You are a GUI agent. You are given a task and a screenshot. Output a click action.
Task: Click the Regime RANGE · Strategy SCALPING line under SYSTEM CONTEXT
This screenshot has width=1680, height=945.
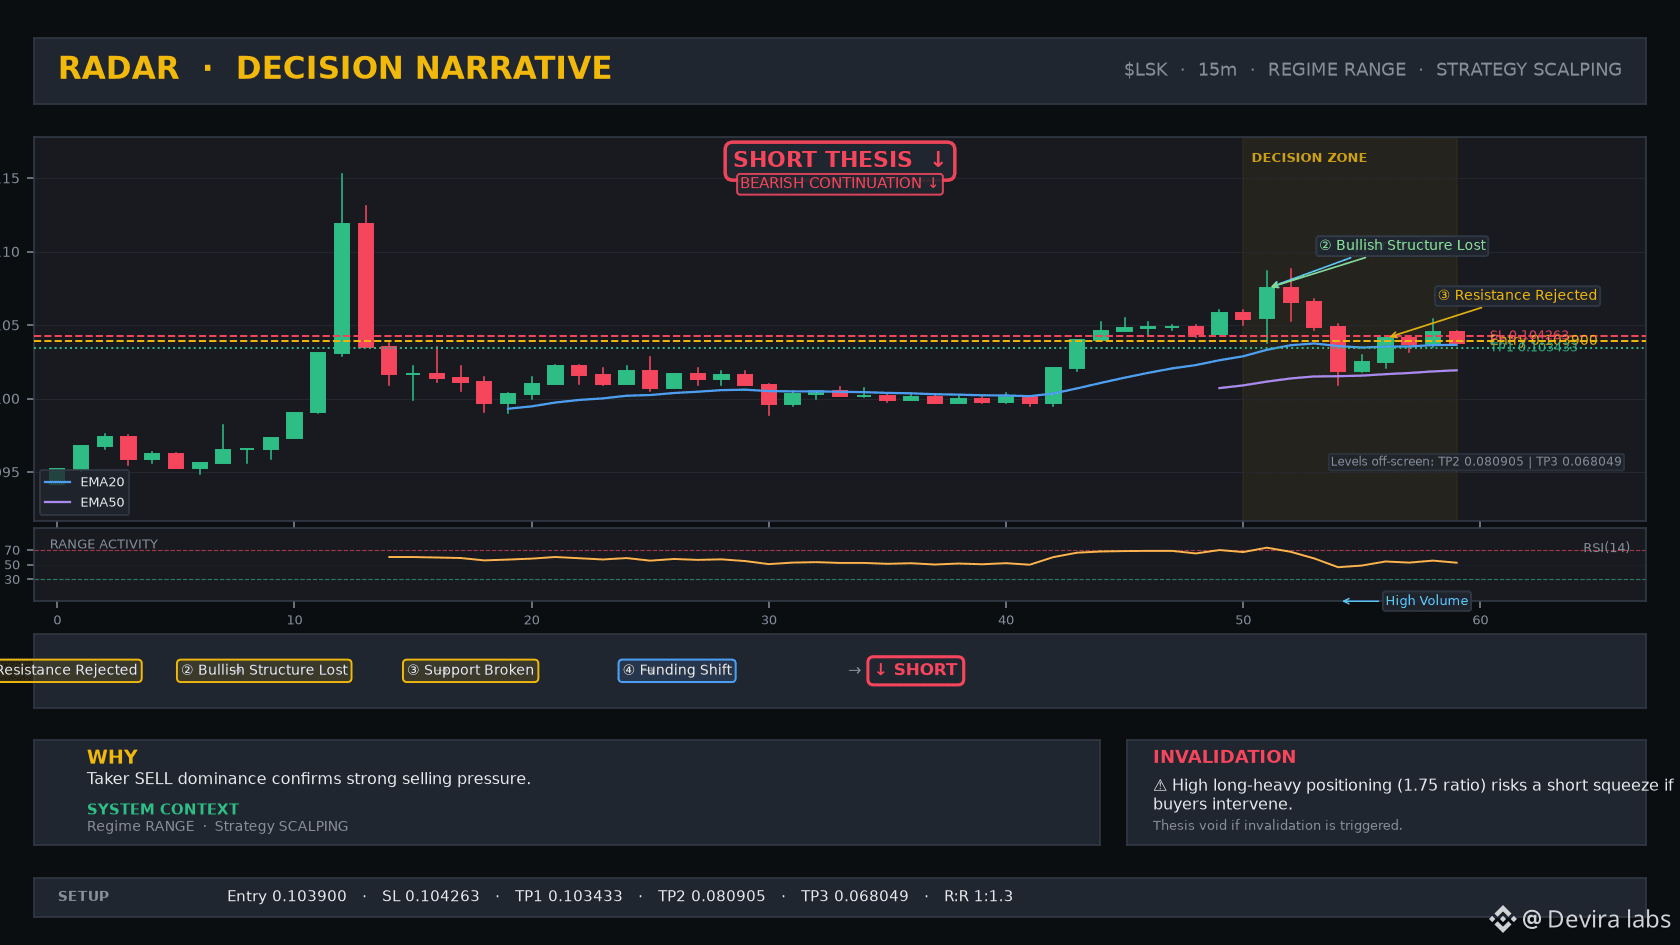[218, 827]
